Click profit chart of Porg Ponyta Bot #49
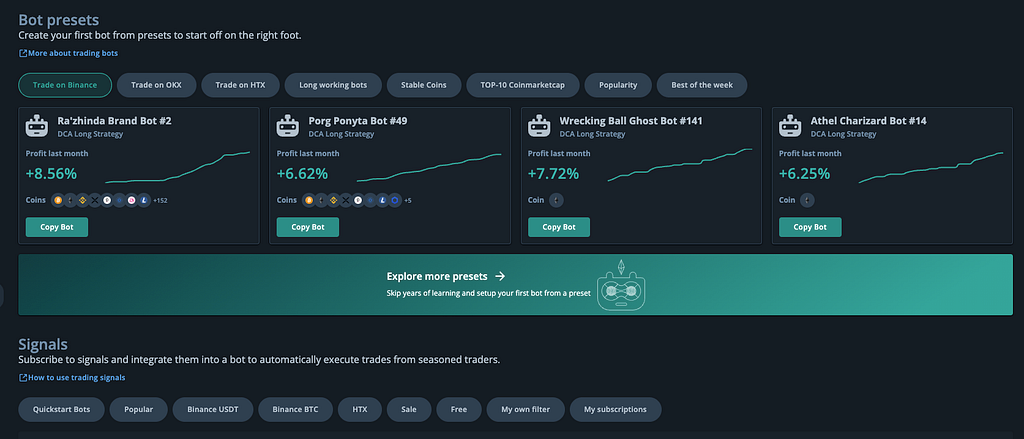Viewport: 1024px width, 439px height. pyautogui.click(x=429, y=167)
